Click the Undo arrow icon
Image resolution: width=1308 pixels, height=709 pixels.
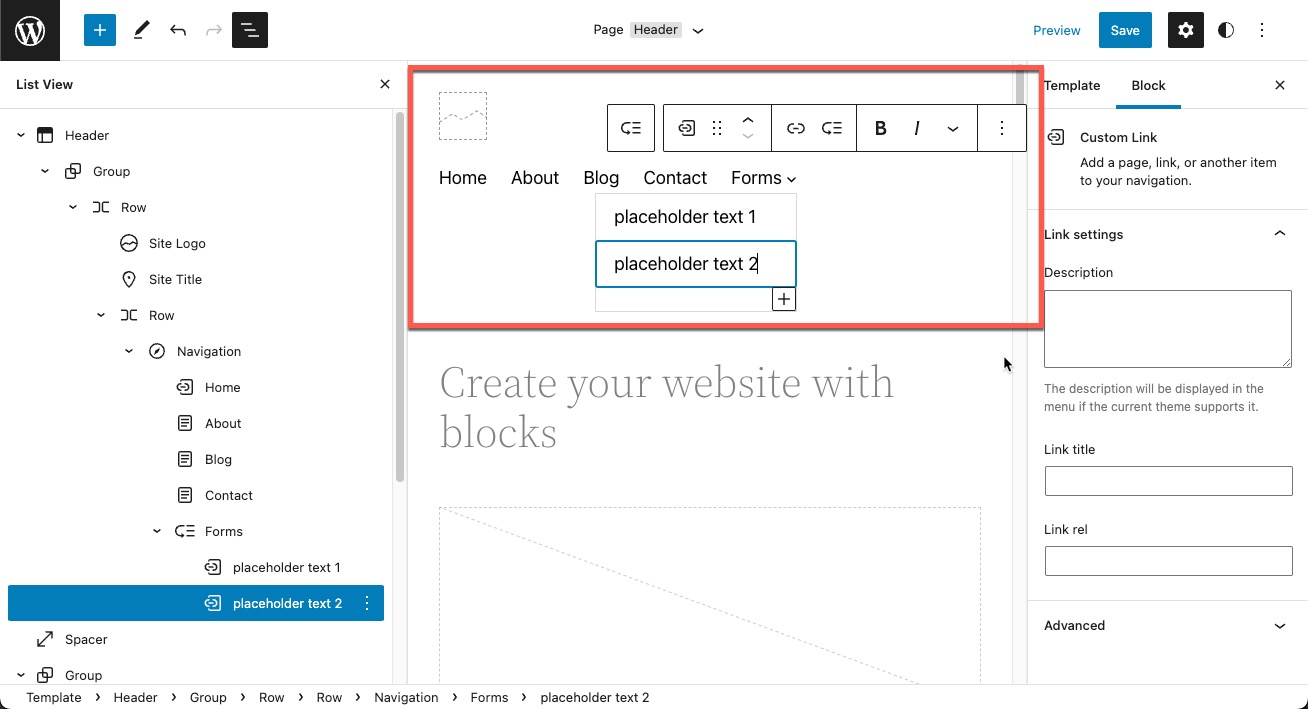pos(177,30)
